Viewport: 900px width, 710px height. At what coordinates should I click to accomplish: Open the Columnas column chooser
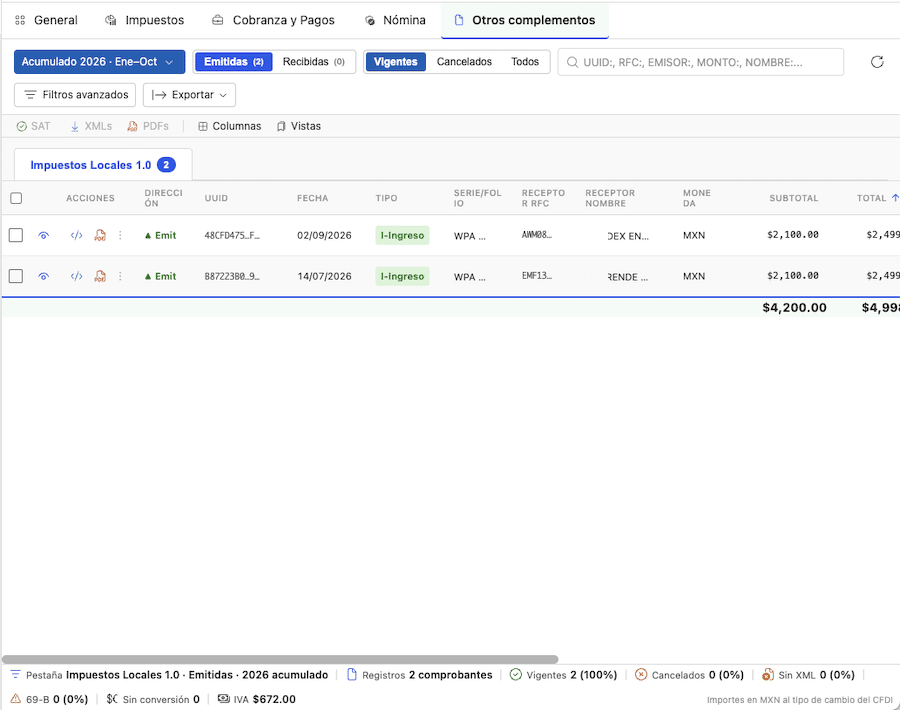[230, 126]
